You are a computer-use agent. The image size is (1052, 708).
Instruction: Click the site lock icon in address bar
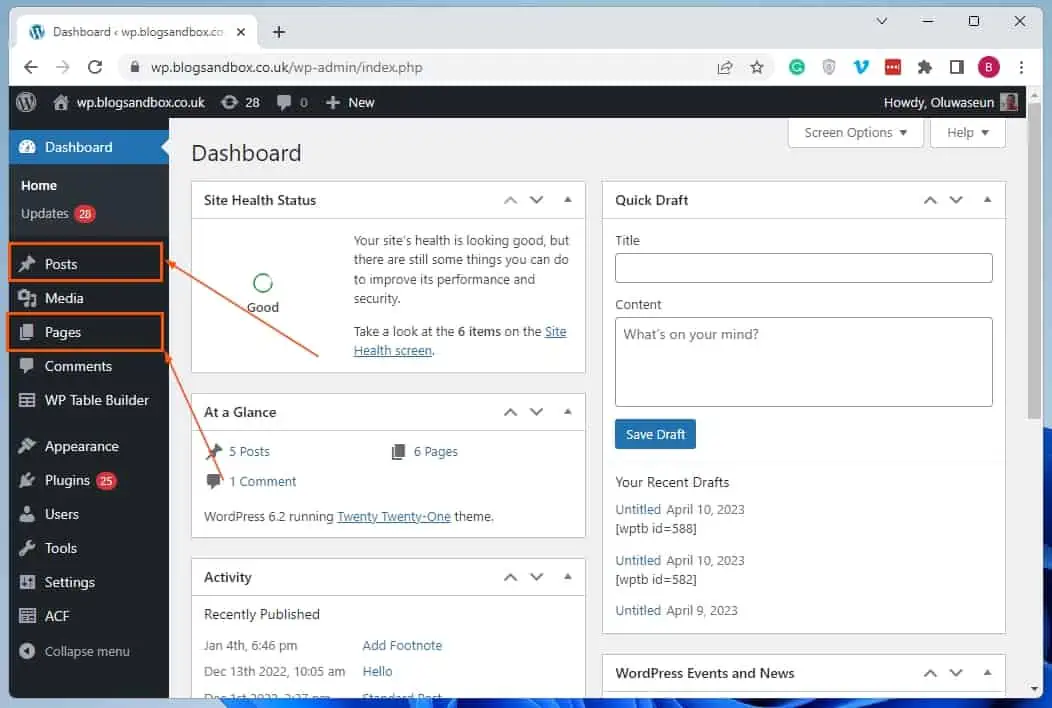click(x=135, y=67)
